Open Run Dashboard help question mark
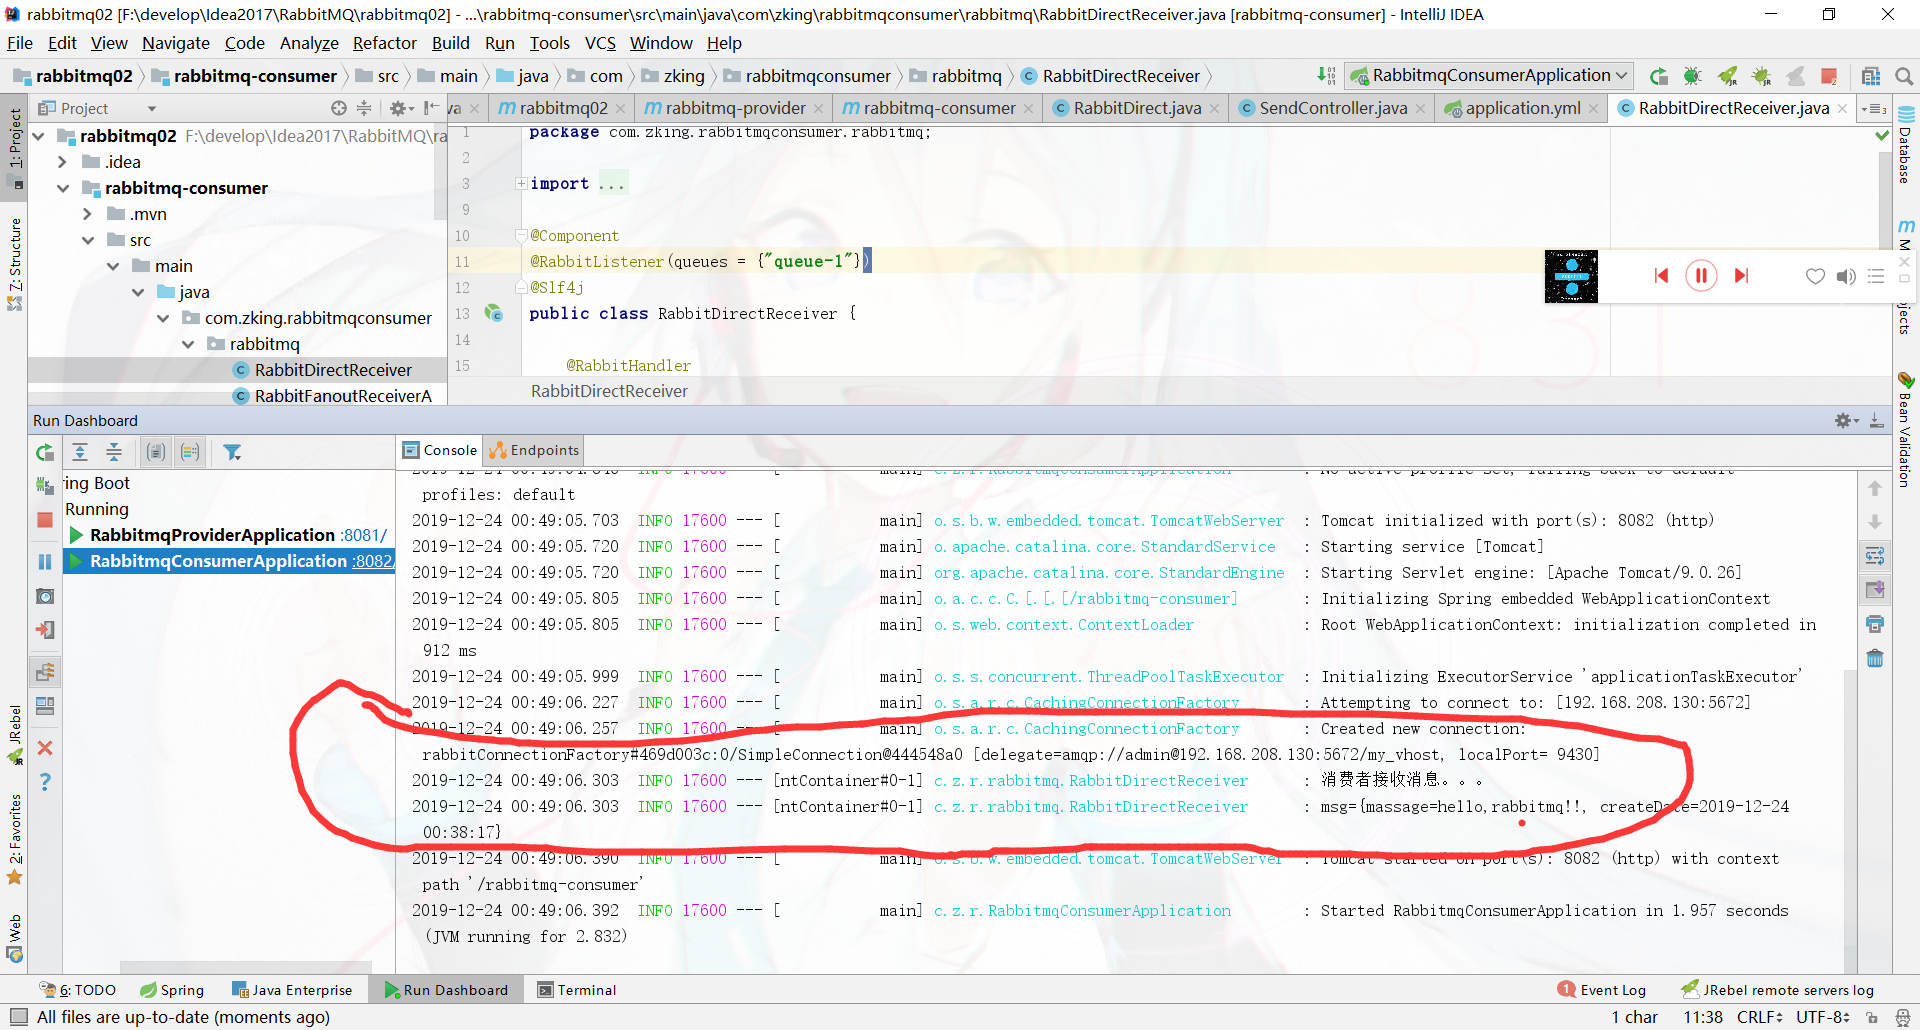 pyautogui.click(x=45, y=782)
